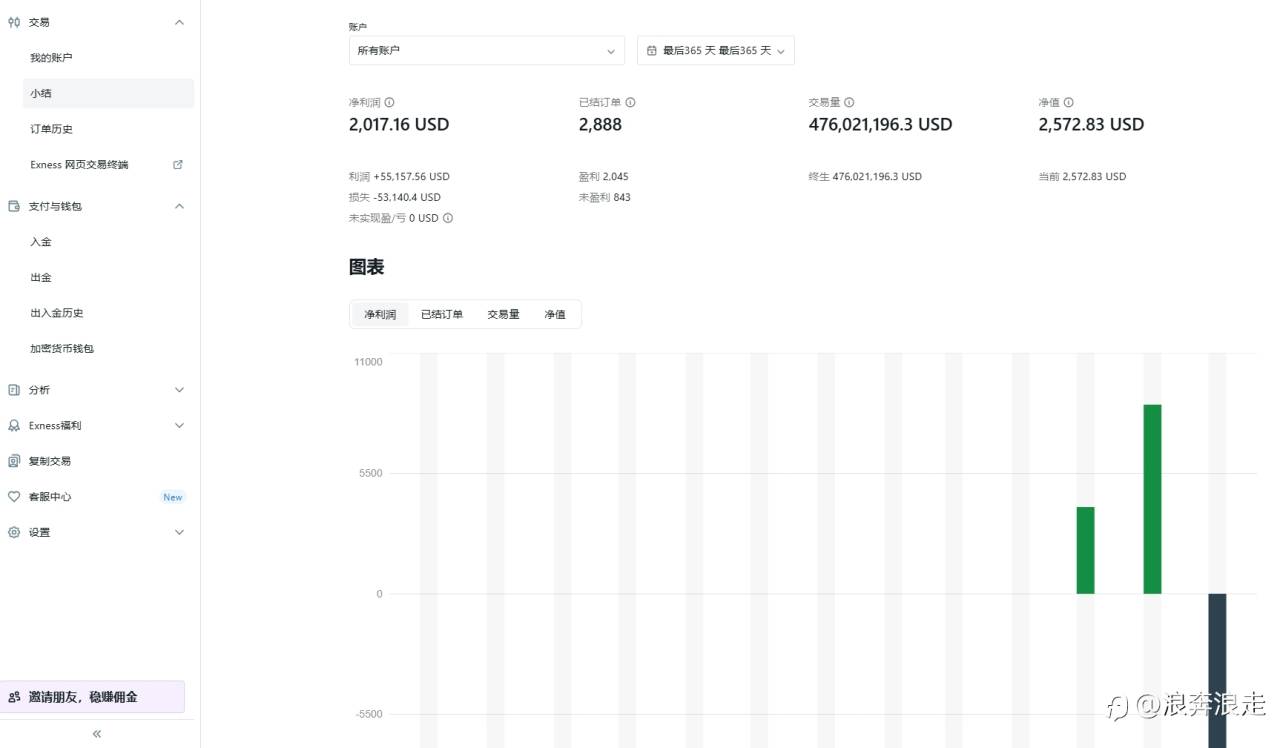The height and width of the screenshot is (748, 1280).
Task: Click the info icon beside 已结订单
Action: pyautogui.click(x=631, y=102)
